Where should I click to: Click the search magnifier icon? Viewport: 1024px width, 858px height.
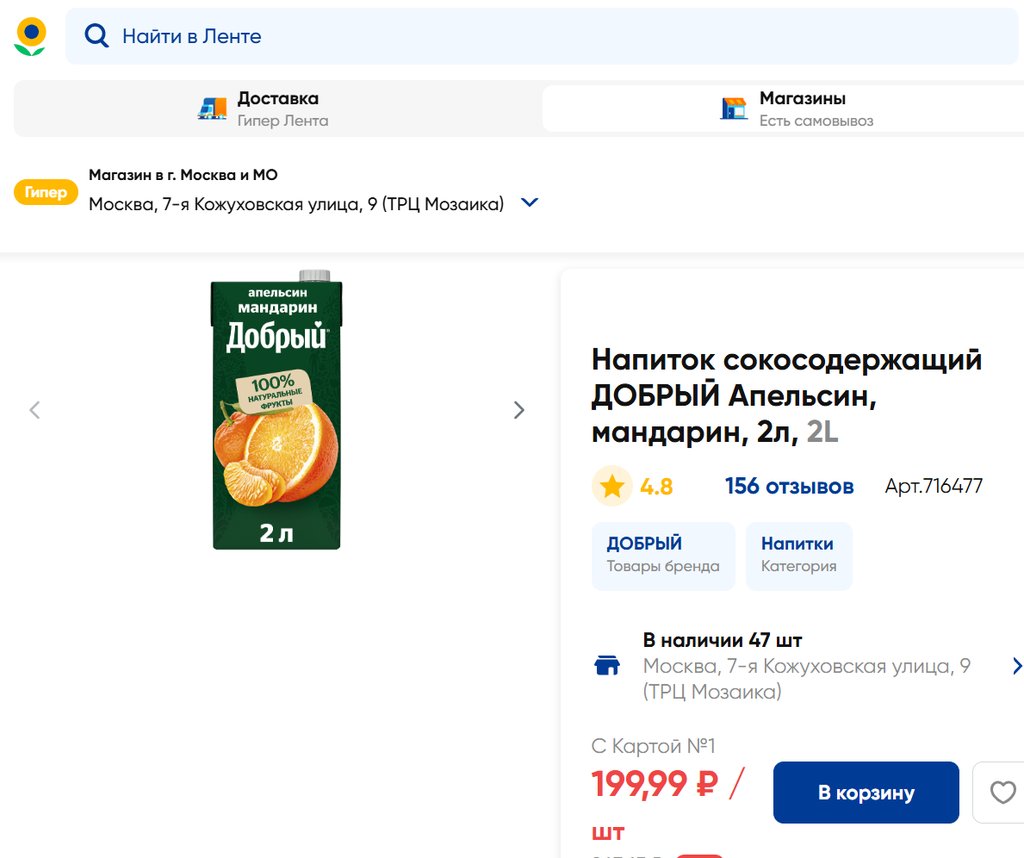pyautogui.click(x=96, y=36)
